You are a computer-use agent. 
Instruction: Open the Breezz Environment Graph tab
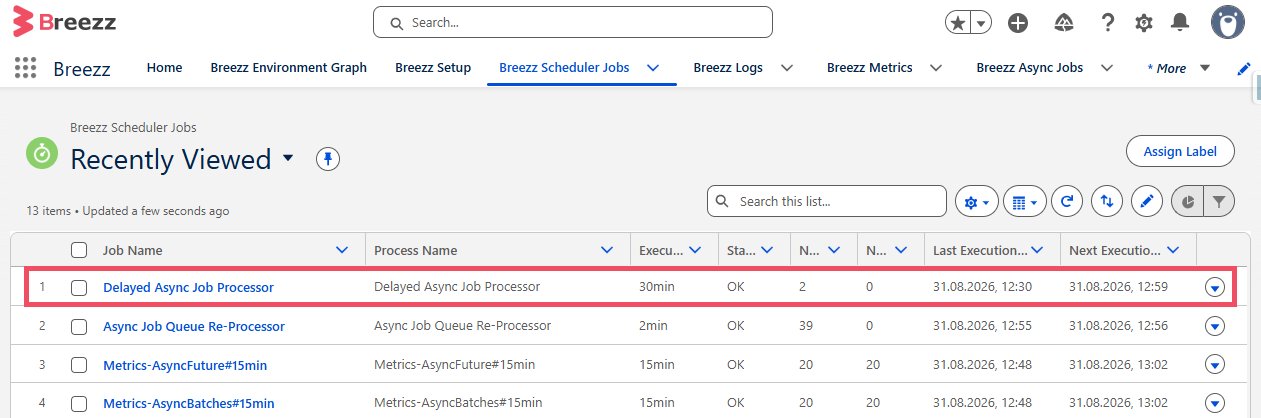[288, 68]
